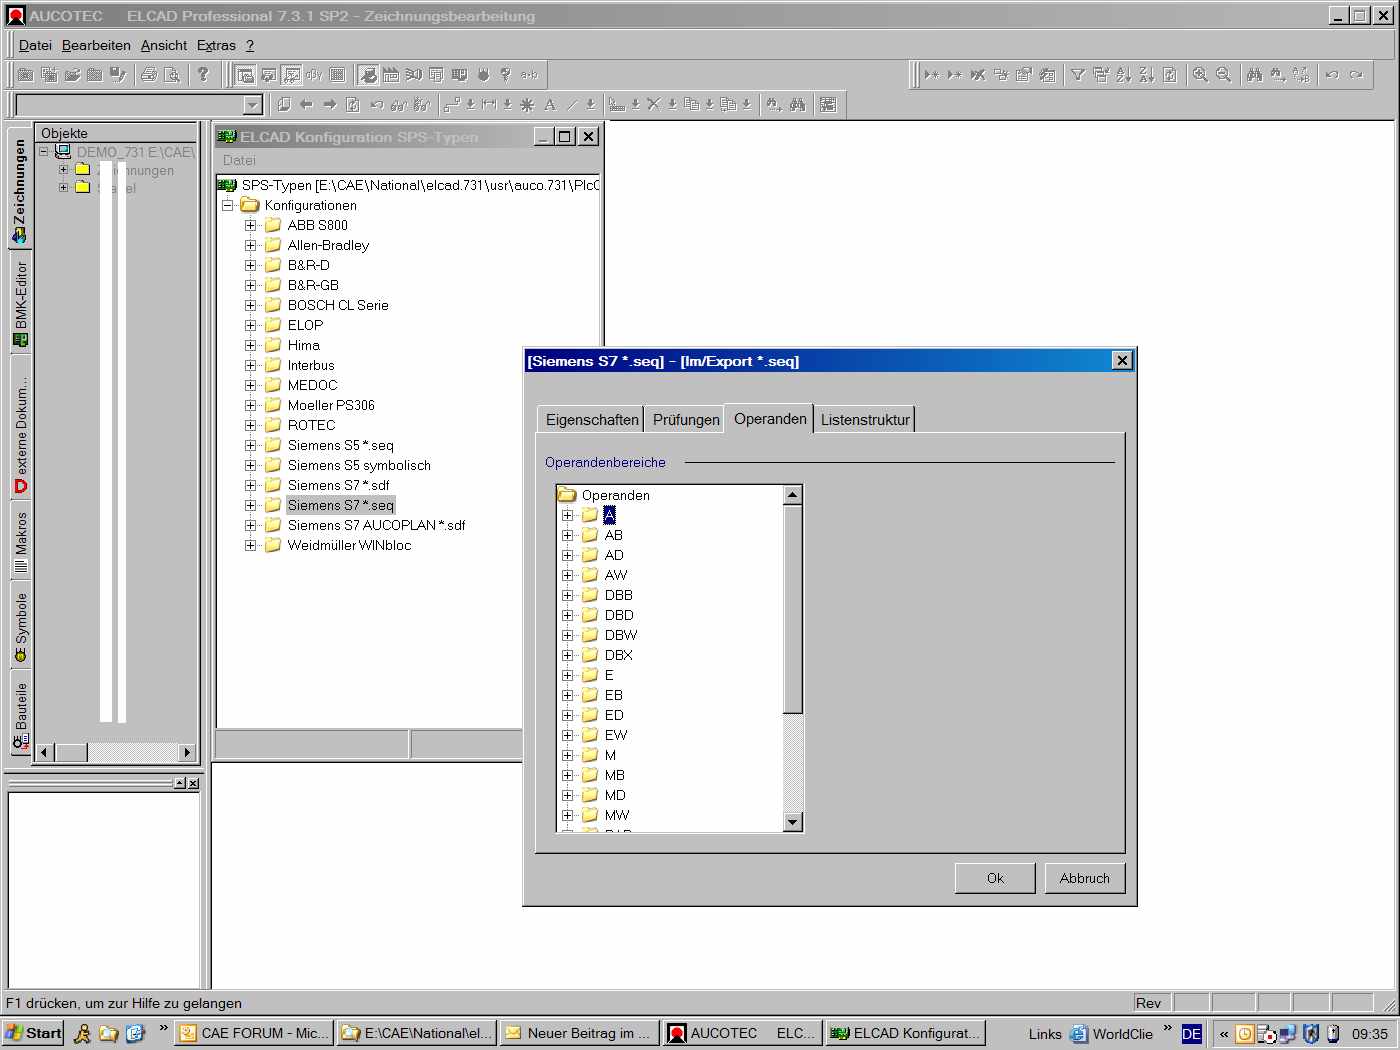Select the Weidmüller WINbloc tree item

(x=349, y=545)
